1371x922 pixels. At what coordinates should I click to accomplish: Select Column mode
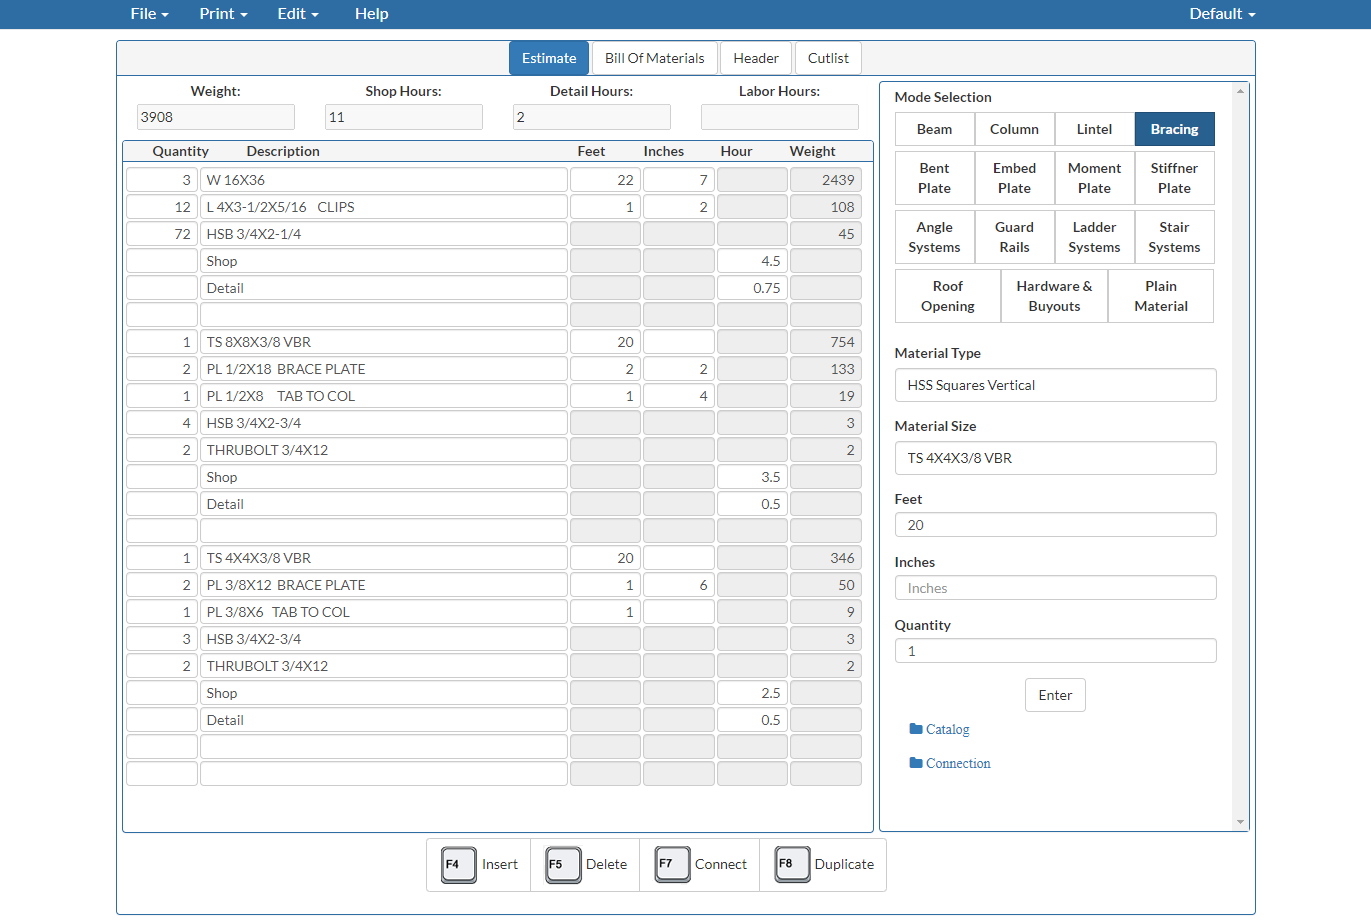[1015, 129]
